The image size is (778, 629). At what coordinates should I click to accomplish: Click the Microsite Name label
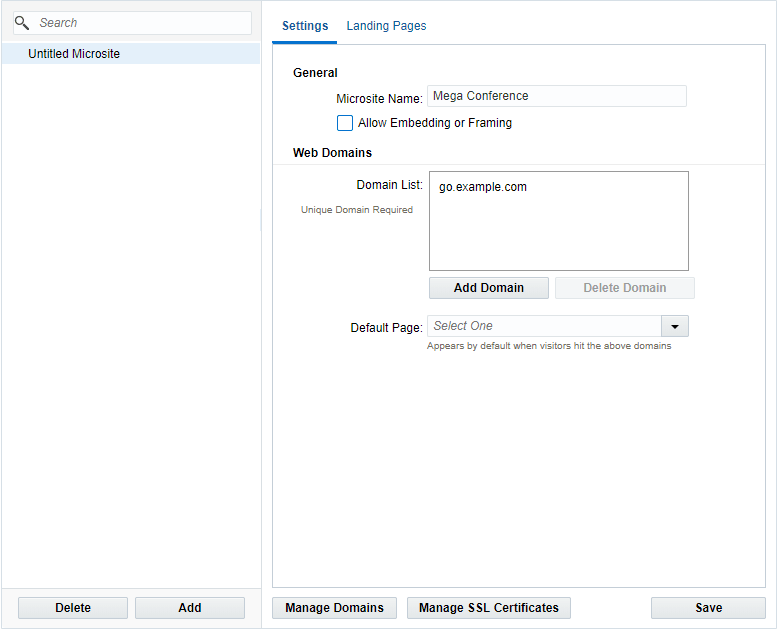(380, 99)
